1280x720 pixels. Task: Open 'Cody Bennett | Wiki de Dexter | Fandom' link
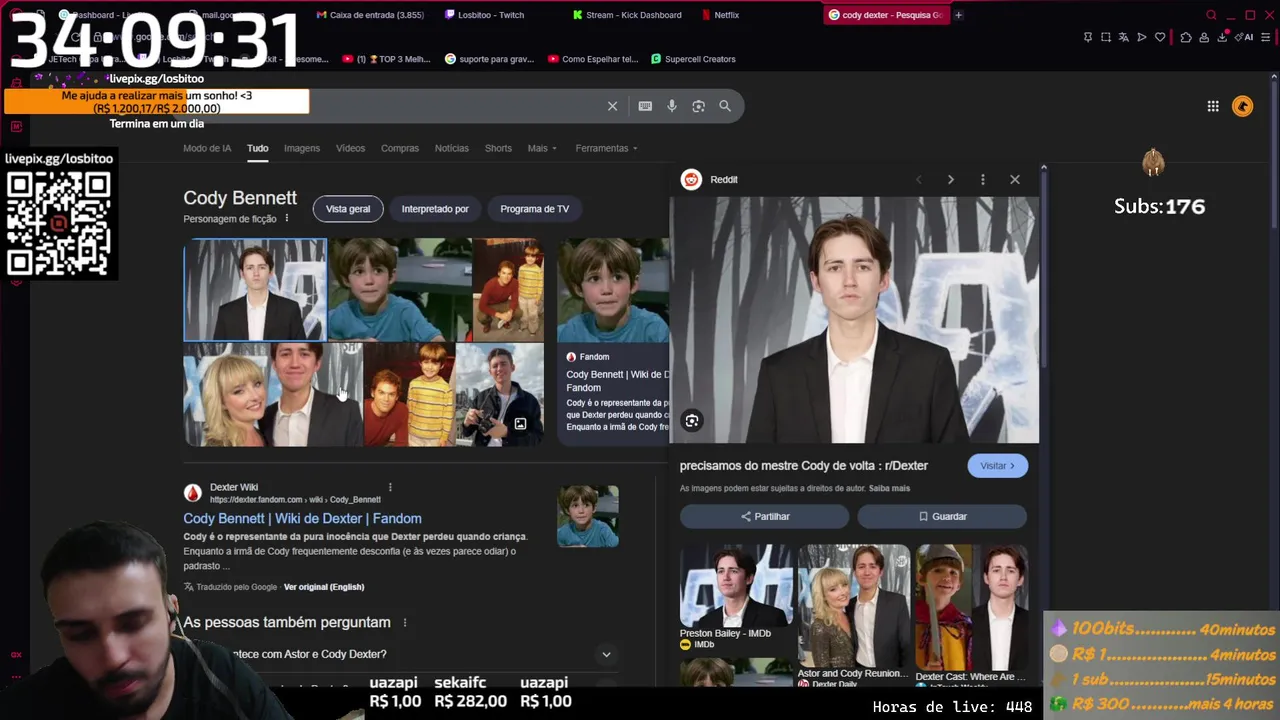[302, 519]
